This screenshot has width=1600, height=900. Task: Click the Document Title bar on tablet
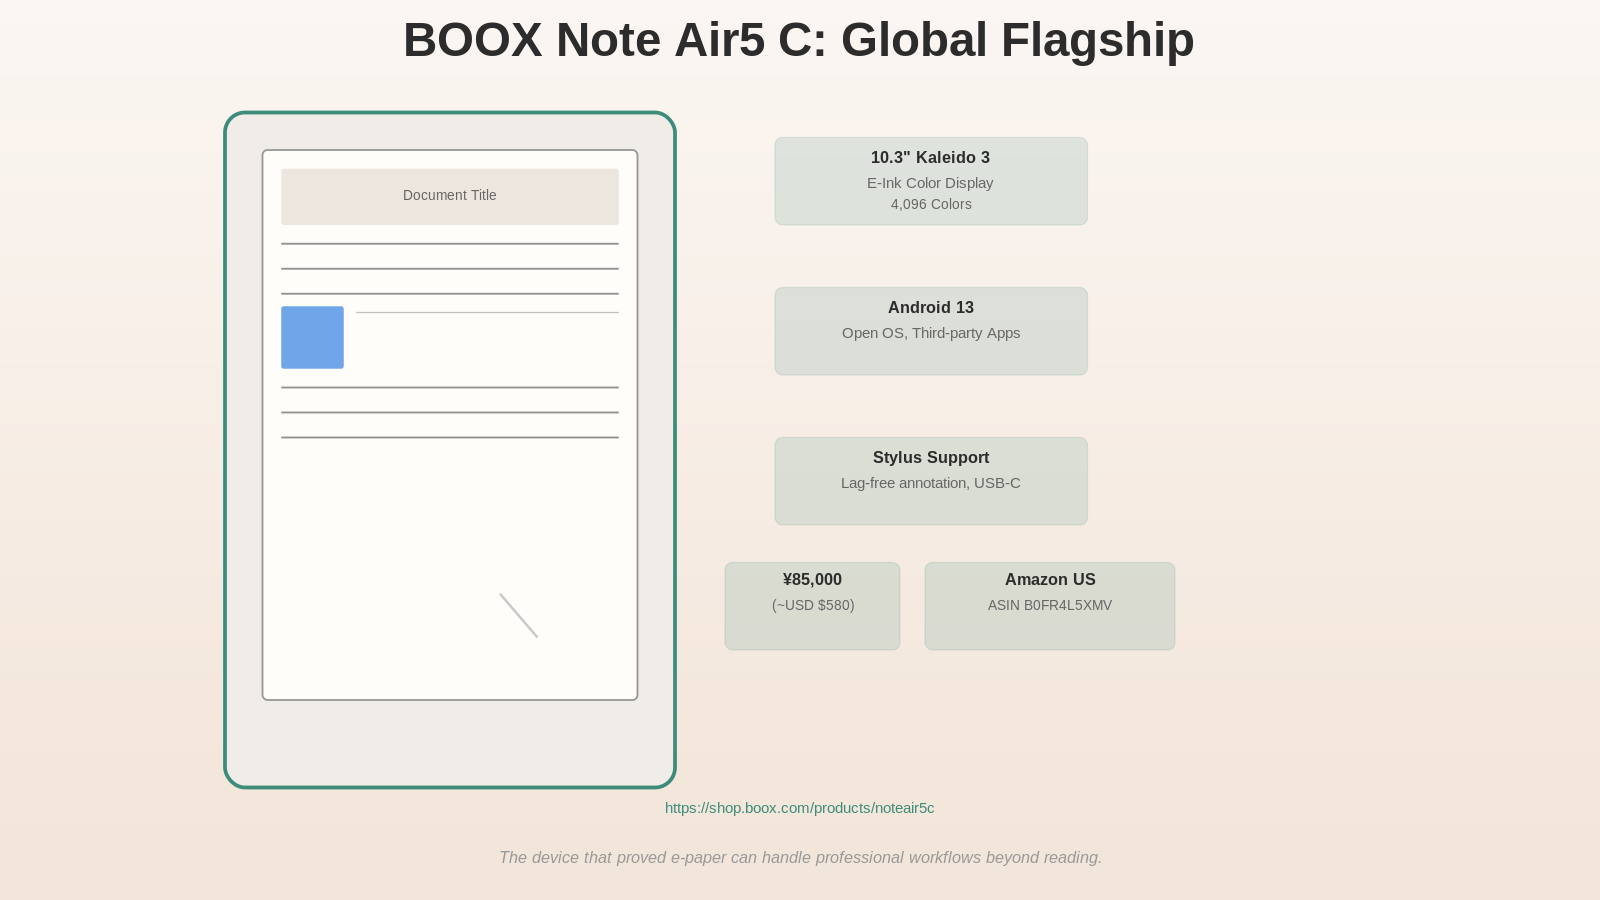[x=450, y=197]
